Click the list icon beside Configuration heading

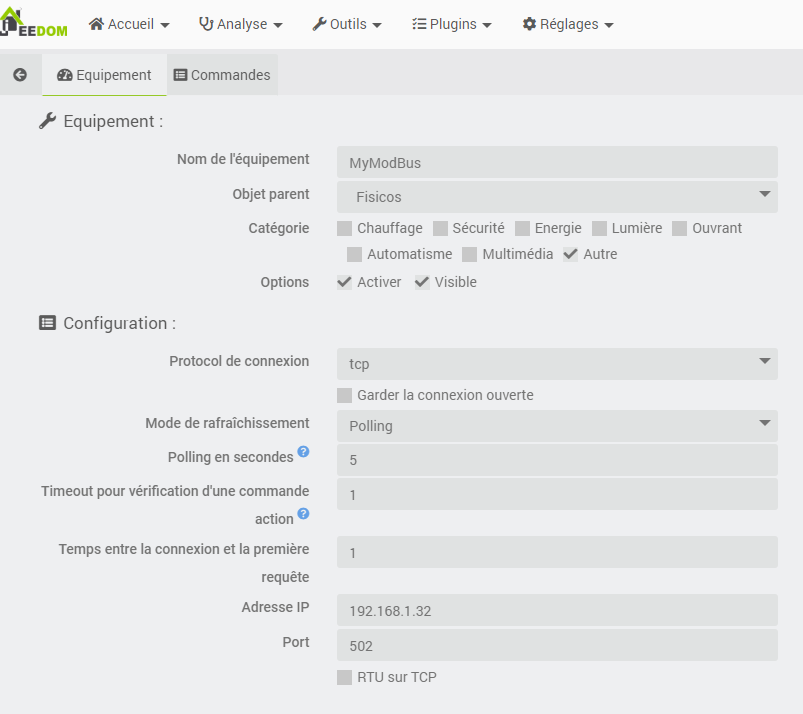pyautogui.click(x=47, y=323)
